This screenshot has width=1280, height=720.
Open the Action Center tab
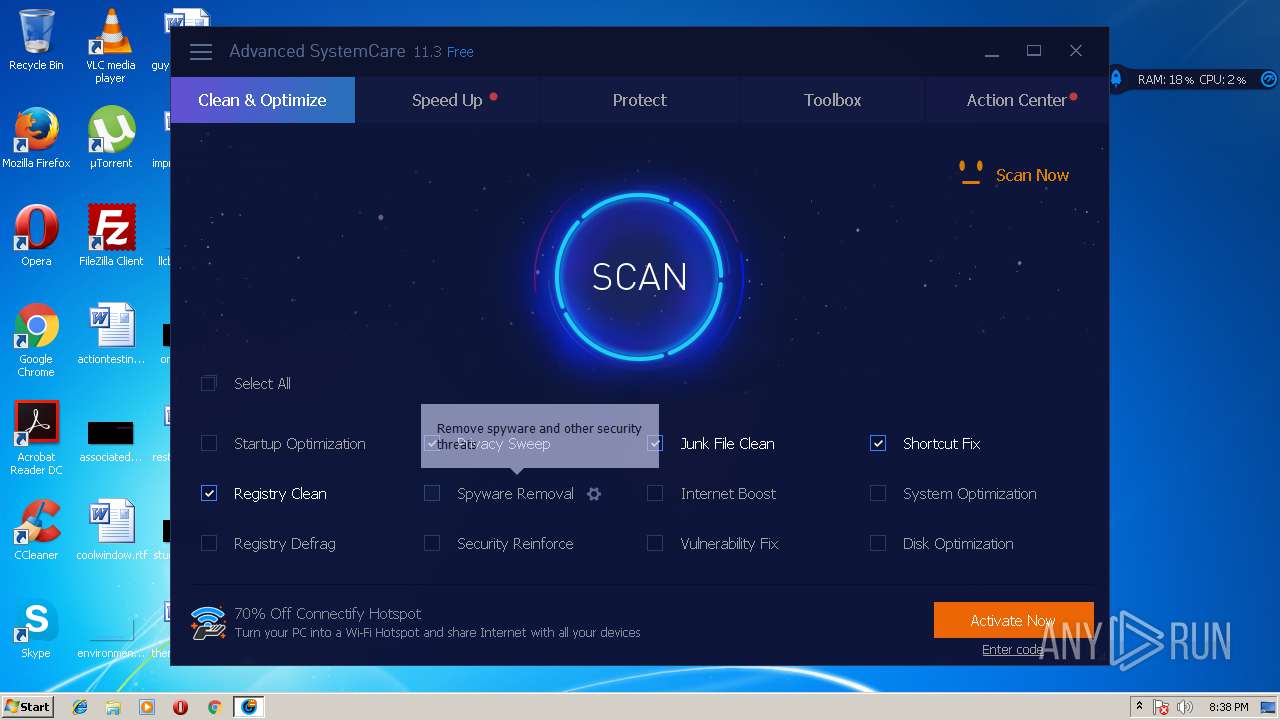point(1017,100)
